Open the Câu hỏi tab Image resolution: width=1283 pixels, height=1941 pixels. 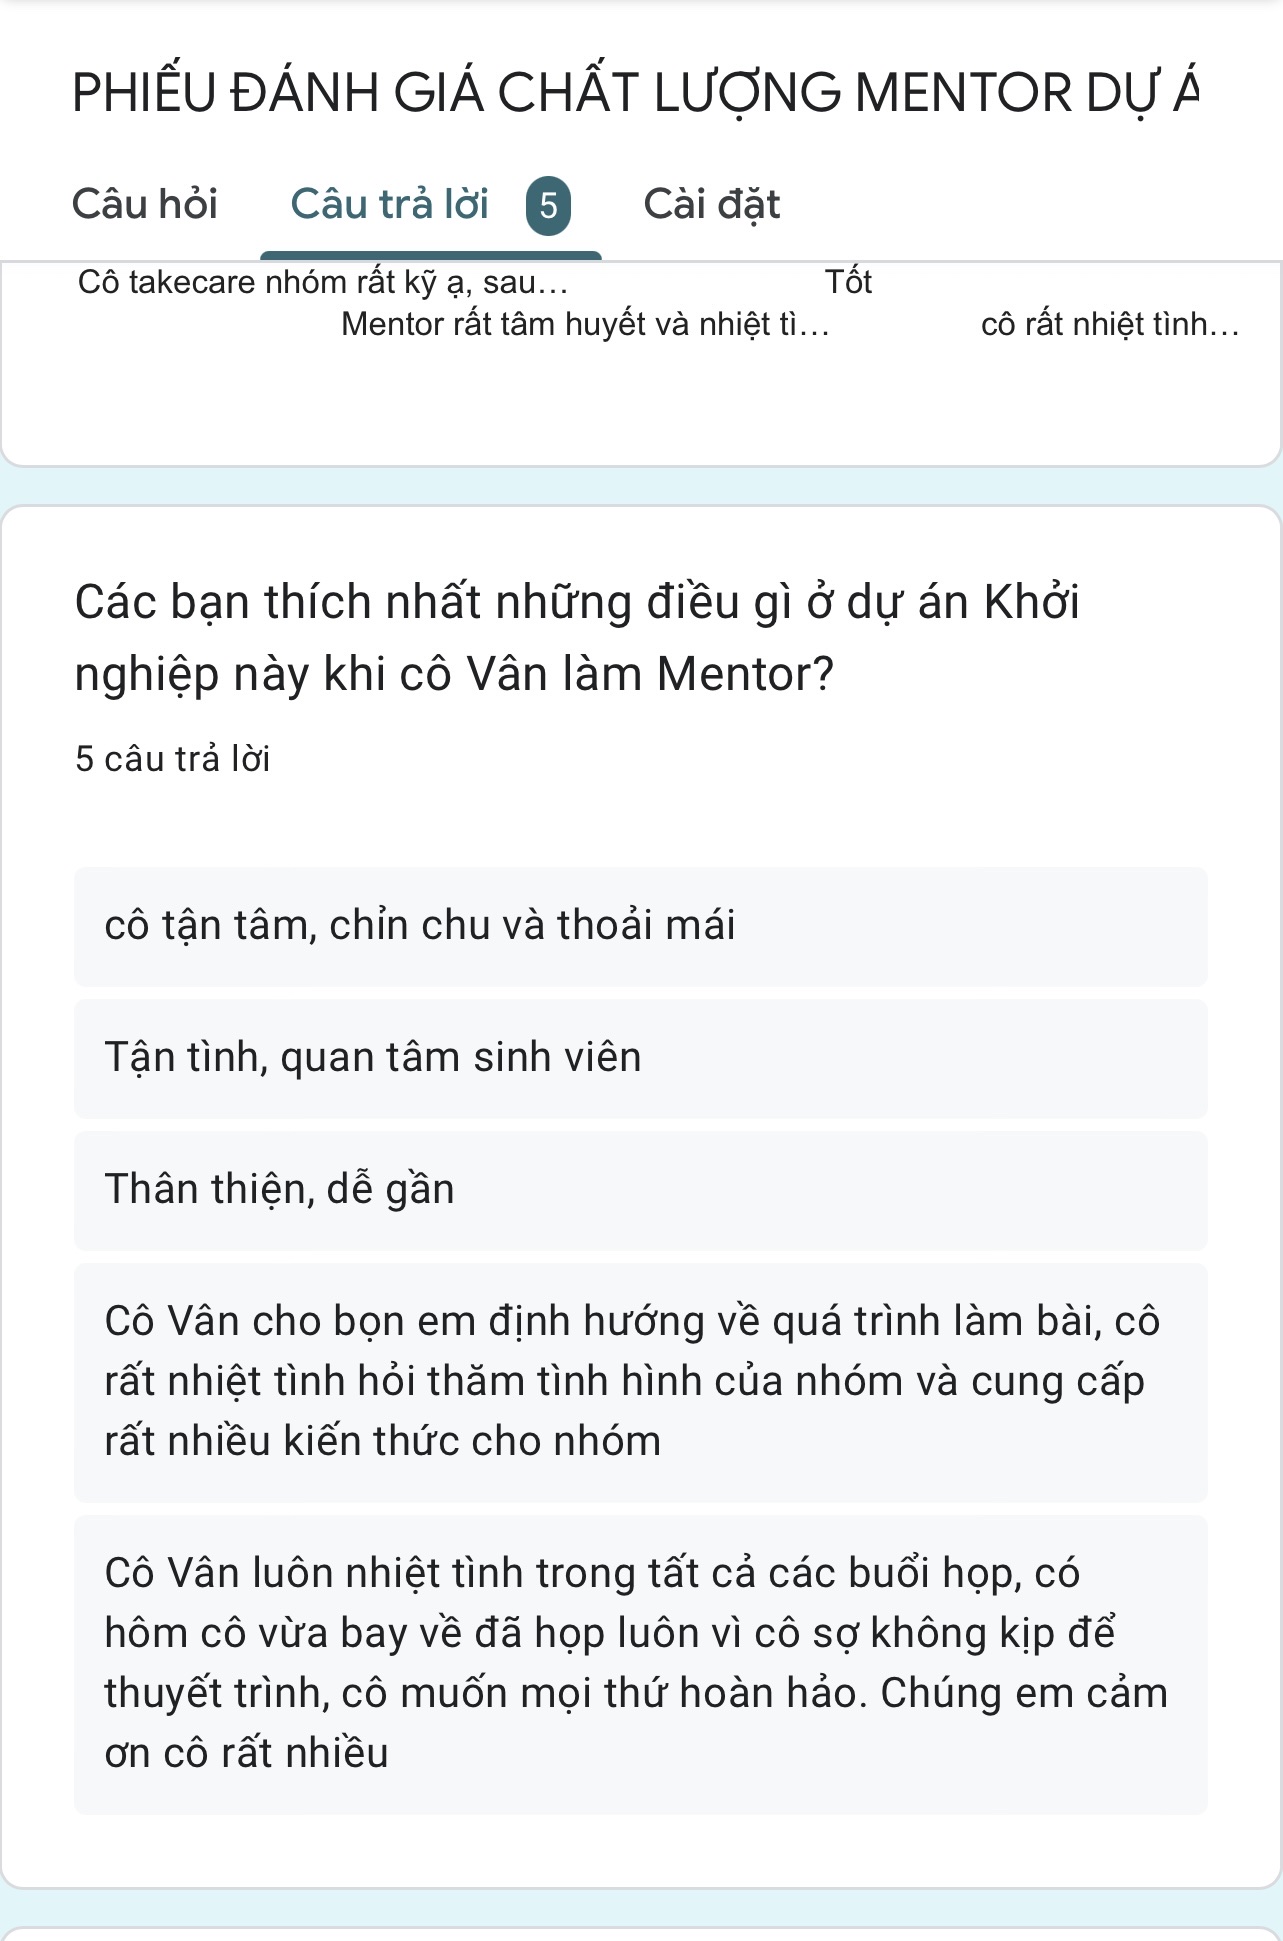pyautogui.click(x=145, y=204)
